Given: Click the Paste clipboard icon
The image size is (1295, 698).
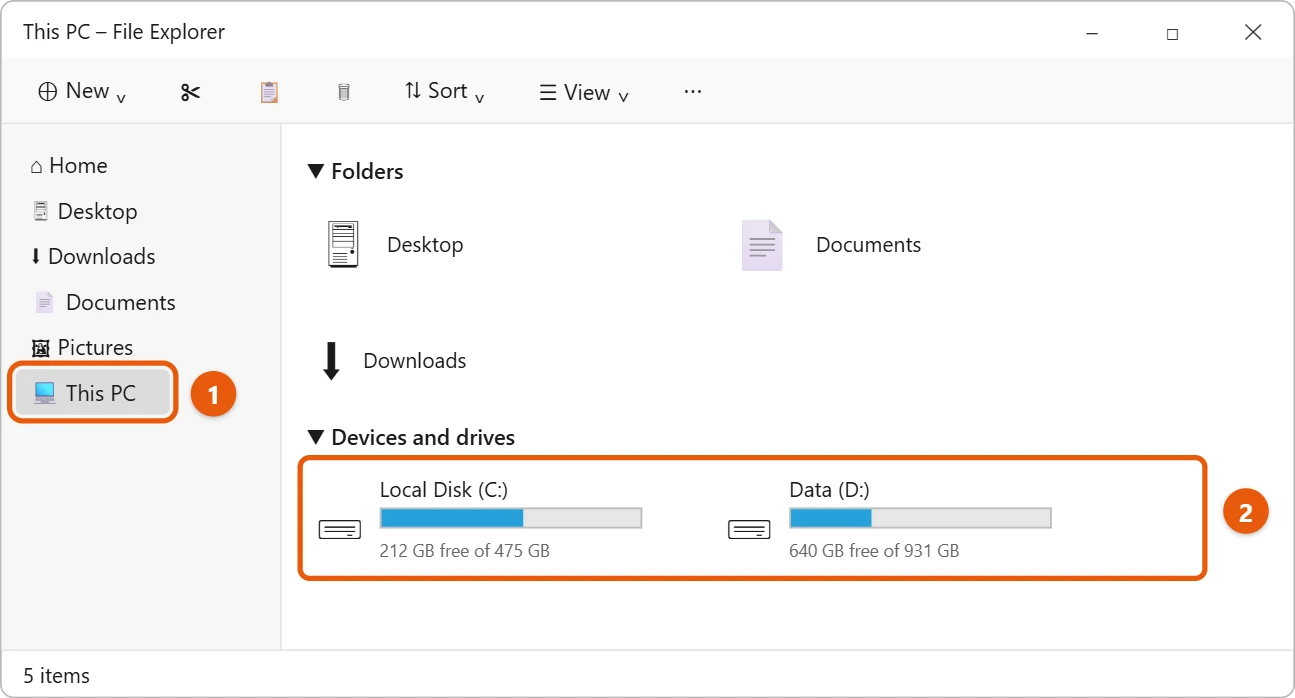Looking at the screenshot, I should click(x=269, y=92).
